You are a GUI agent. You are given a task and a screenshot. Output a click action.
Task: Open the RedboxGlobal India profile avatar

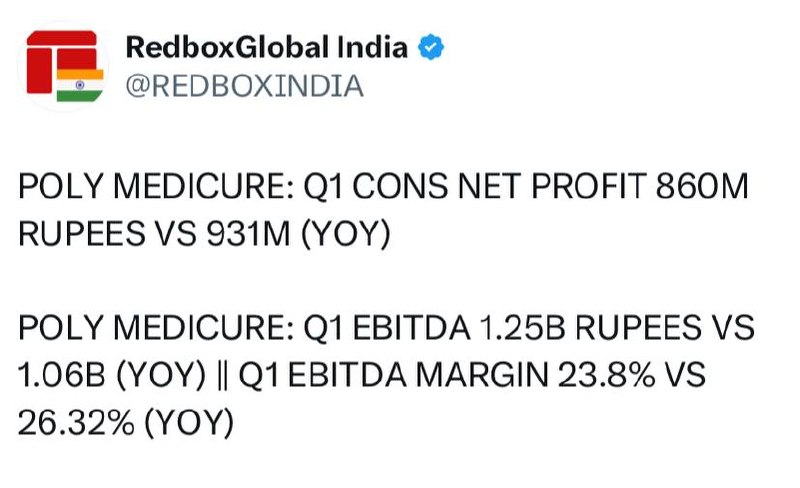click(63, 66)
